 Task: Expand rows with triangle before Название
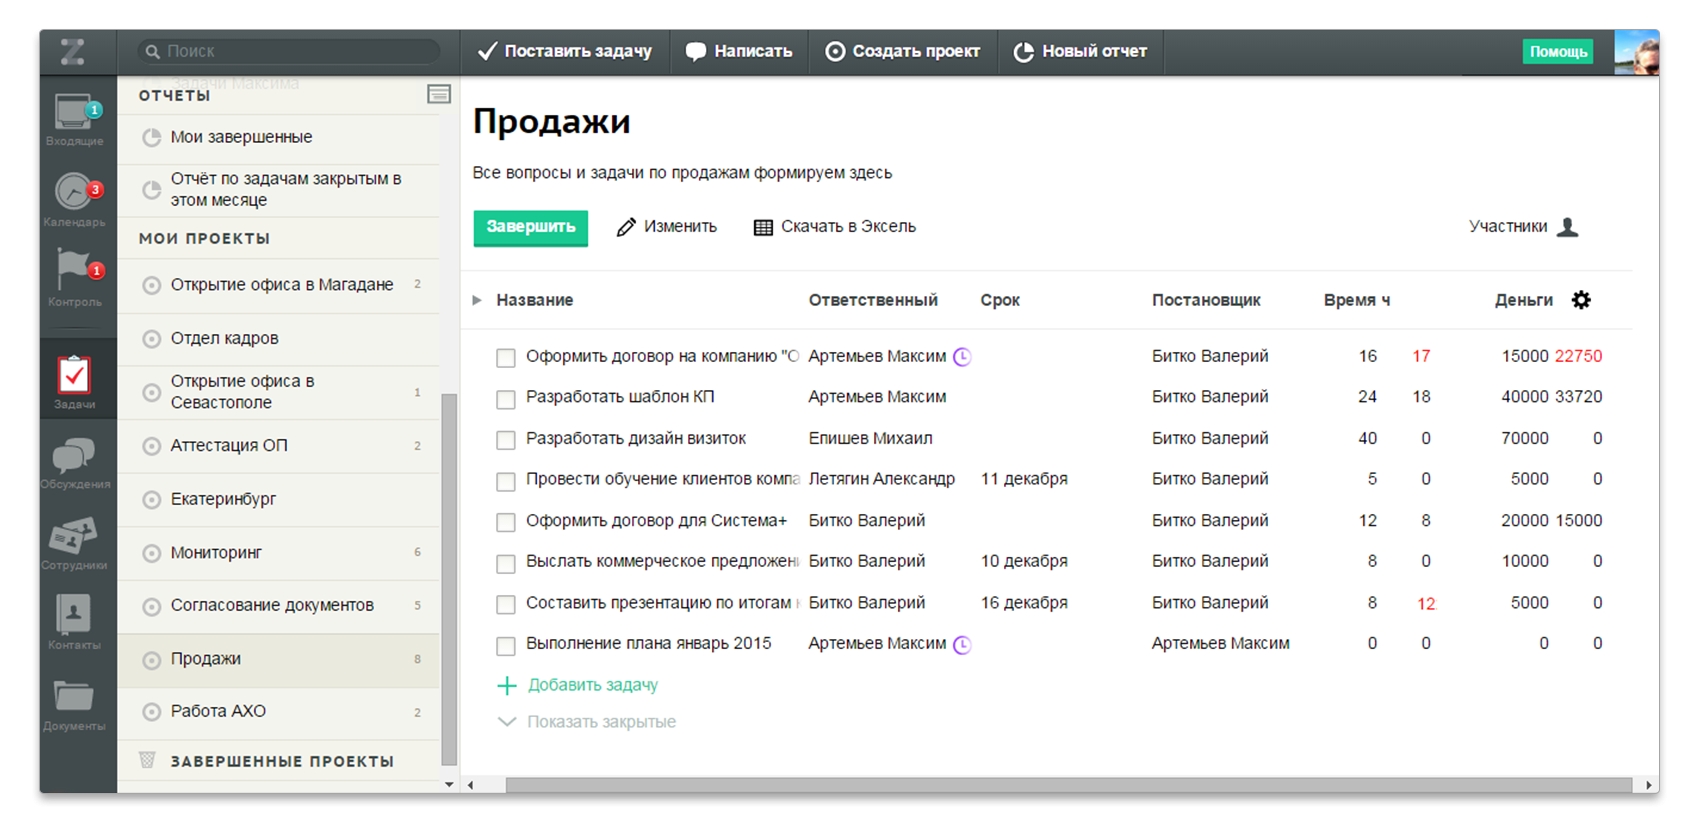[477, 300]
